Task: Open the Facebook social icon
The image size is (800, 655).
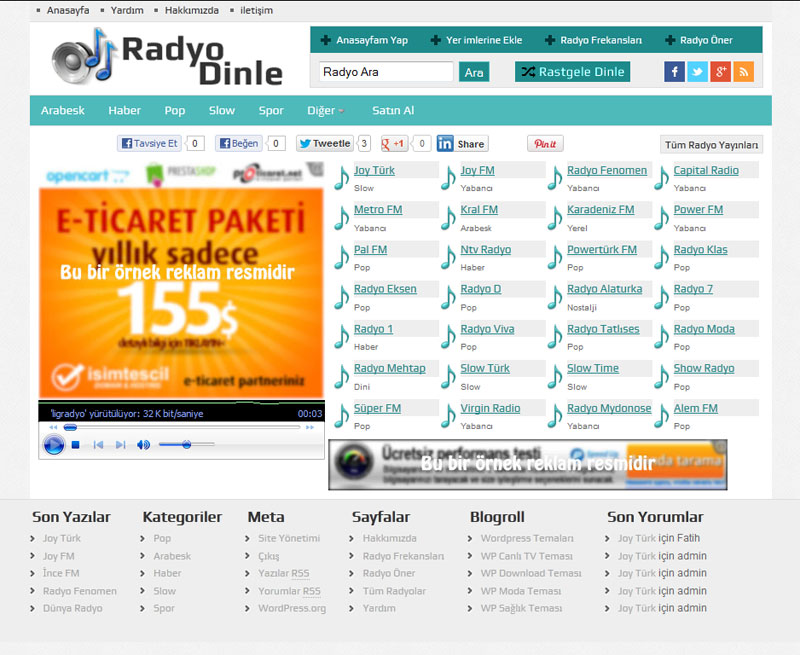Action: pos(674,72)
